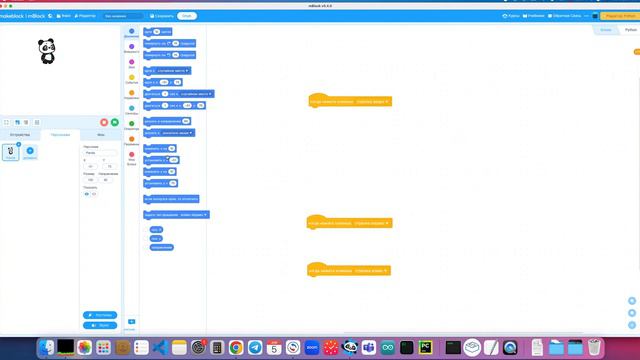Select the green Operators block category
Image resolution: width=640 pixels, height=360 pixels.
pos(131,125)
